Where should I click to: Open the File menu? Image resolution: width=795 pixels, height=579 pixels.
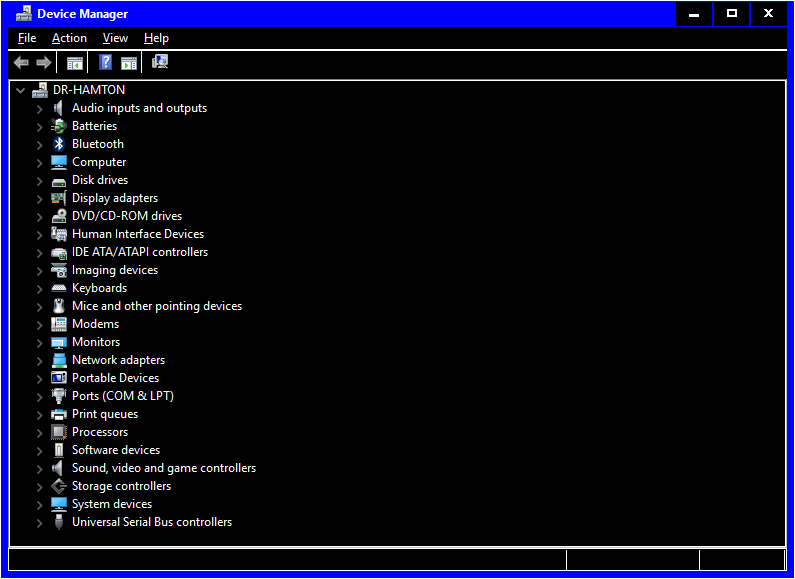[x=27, y=38]
